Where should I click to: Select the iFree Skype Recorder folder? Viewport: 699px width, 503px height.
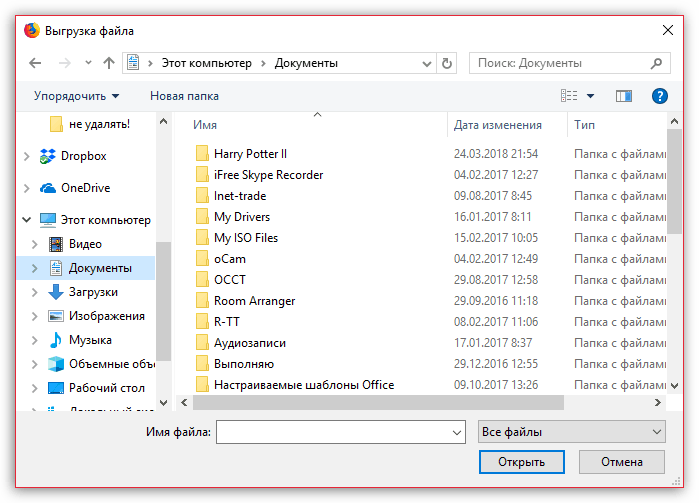[x=259, y=175]
